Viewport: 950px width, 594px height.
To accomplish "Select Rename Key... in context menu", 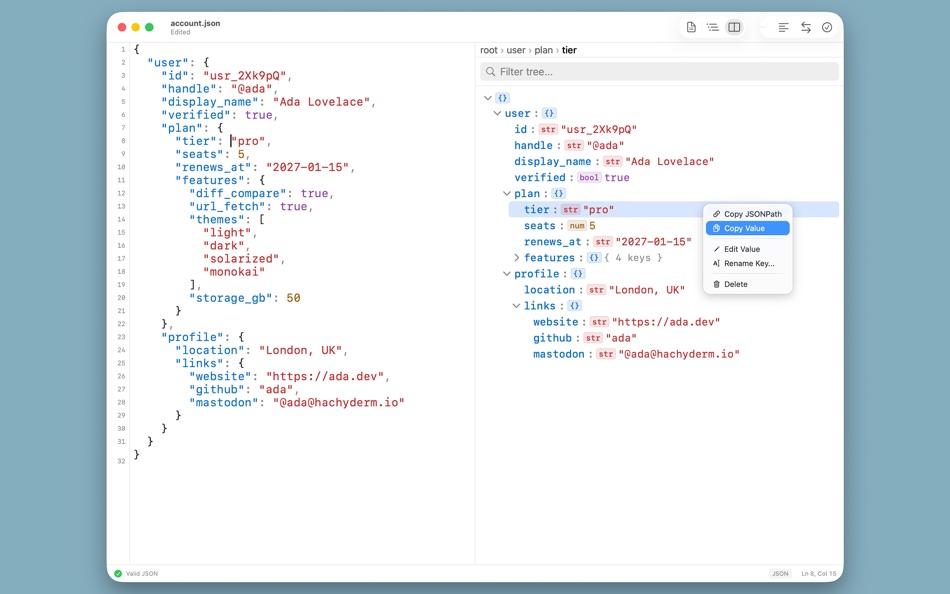I will (748, 264).
